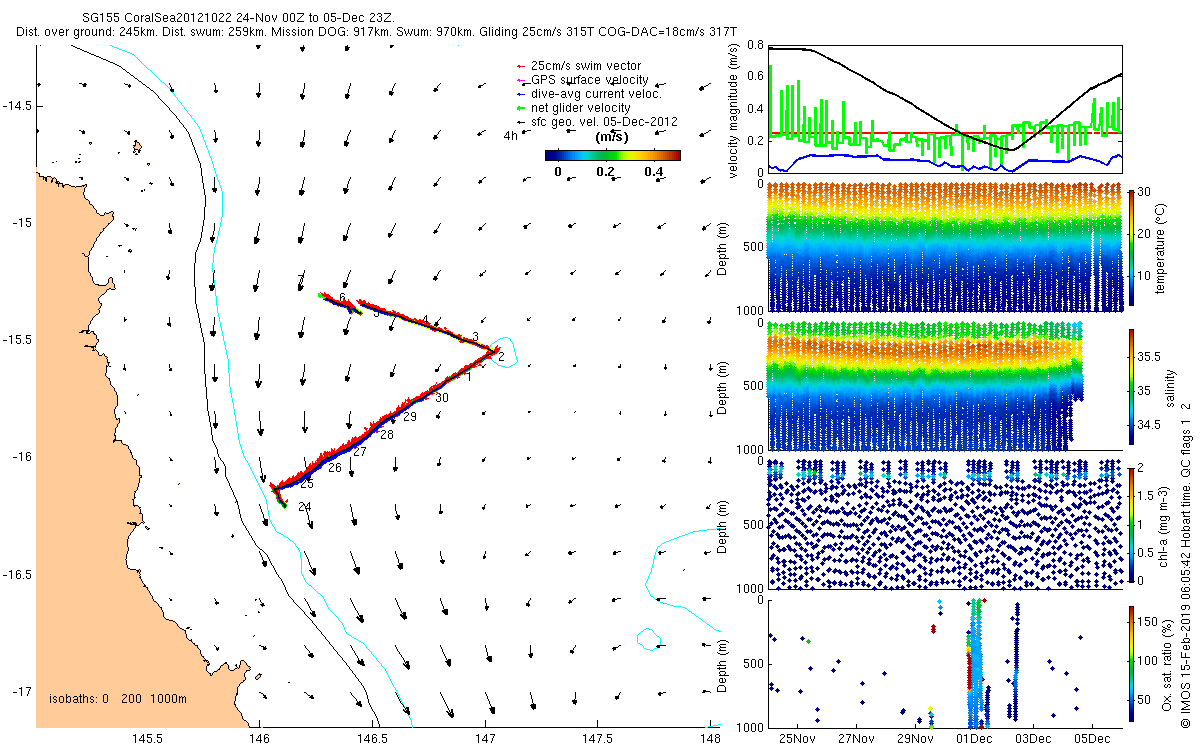Click longitude tick '147.5' on the map
The height and width of the screenshot is (750, 1200).
click(x=598, y=739)
